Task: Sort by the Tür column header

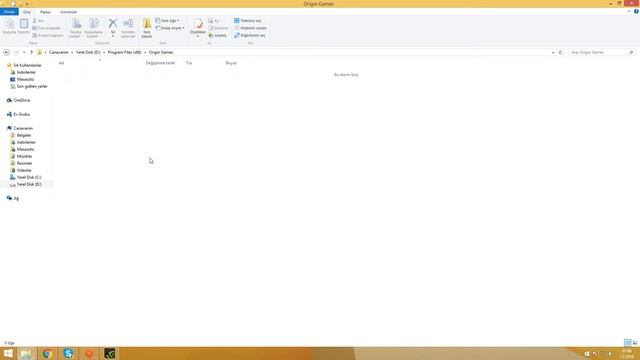Action: tap(189, 63)
